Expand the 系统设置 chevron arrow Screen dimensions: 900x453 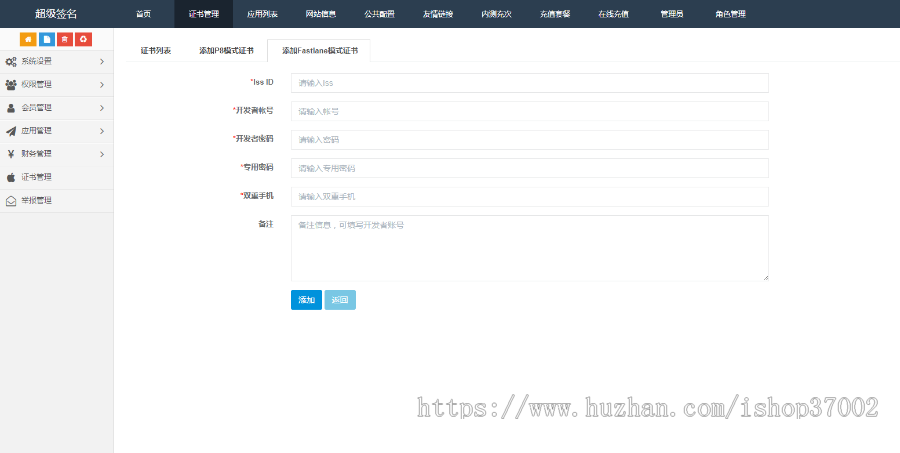102,61
